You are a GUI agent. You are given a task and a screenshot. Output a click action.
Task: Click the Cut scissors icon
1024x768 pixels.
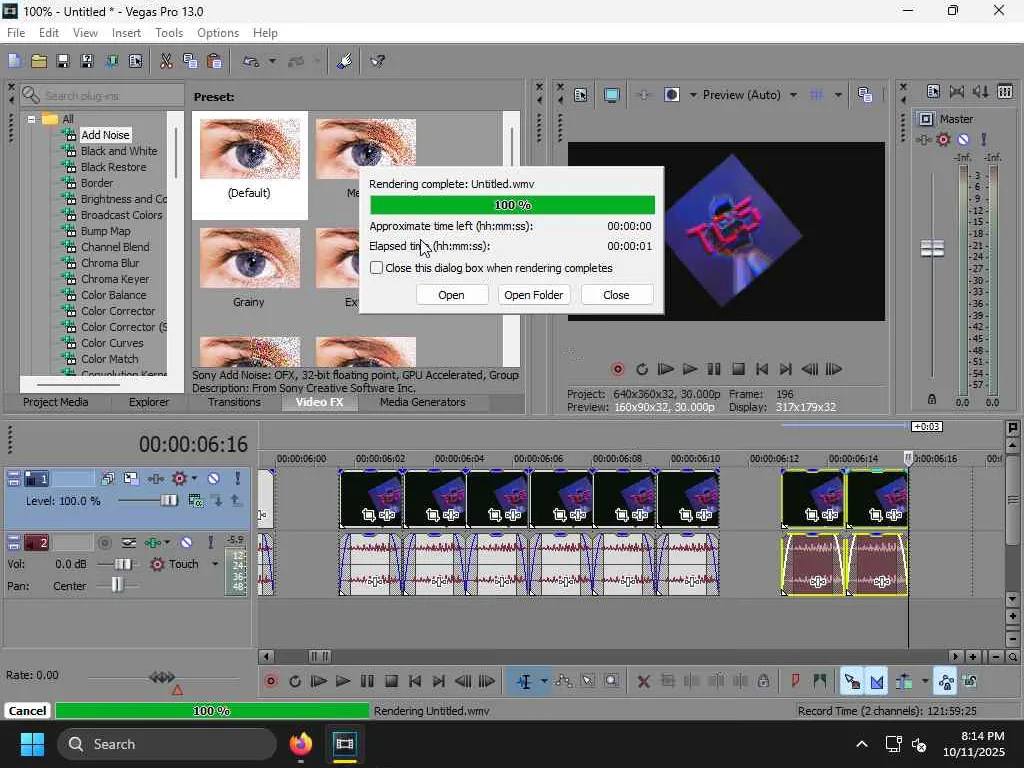(x=167, y=61)
